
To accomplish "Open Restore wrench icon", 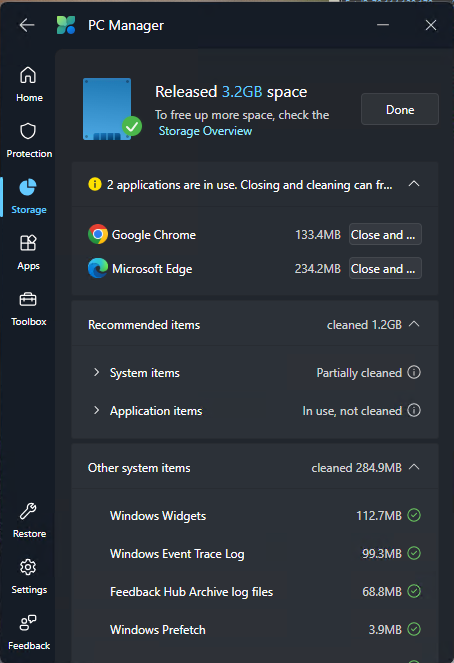I will (28, 520).
